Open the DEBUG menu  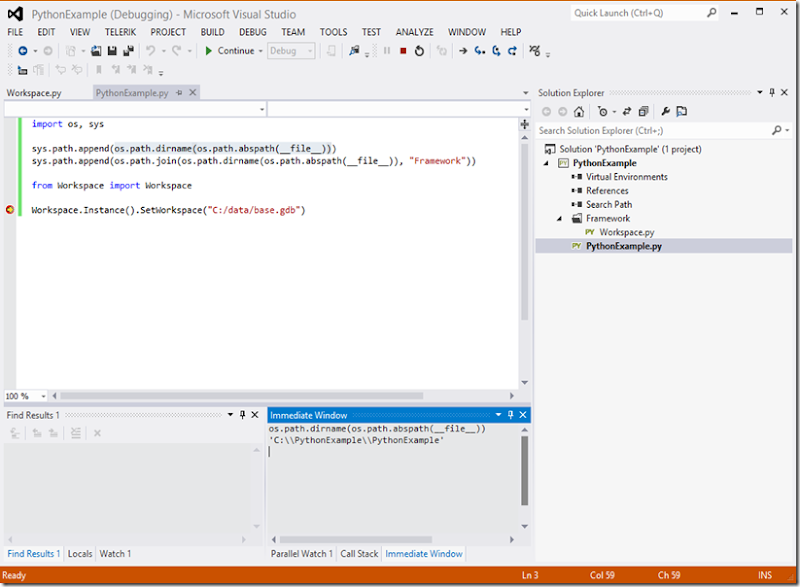[x=253, y=32]
